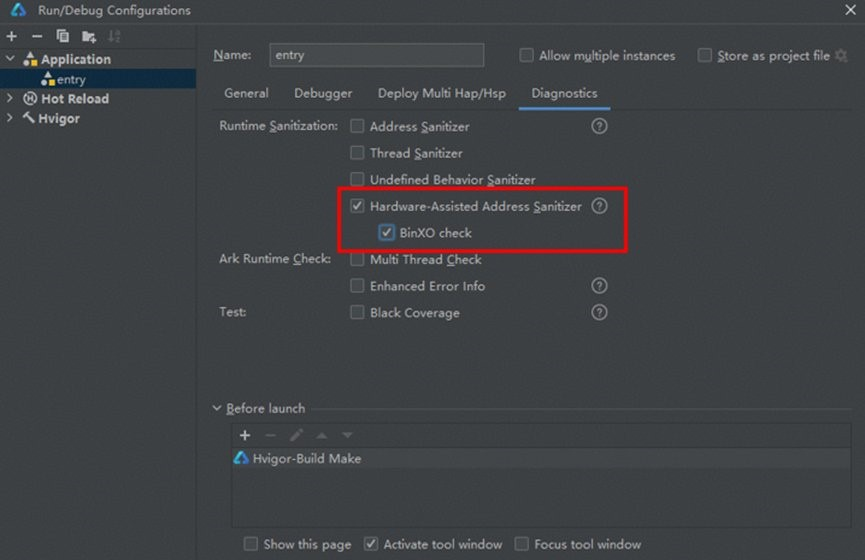
Task: Click the Hot Reload icon in tree
Action: pyautogui.click(x=30, y=99)
